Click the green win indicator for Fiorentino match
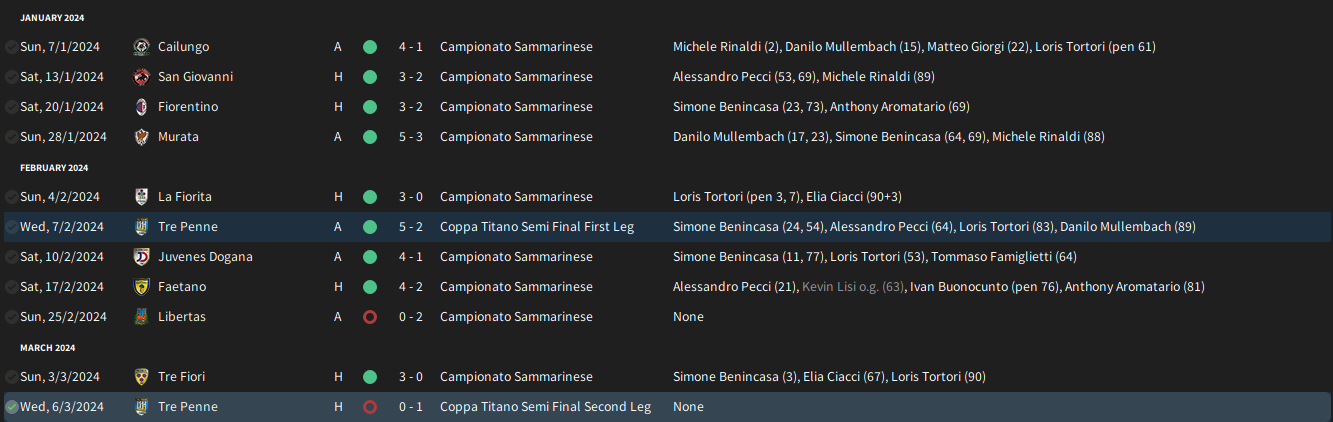The width and height of the screenshot is (1333, 422). [370, 107]
